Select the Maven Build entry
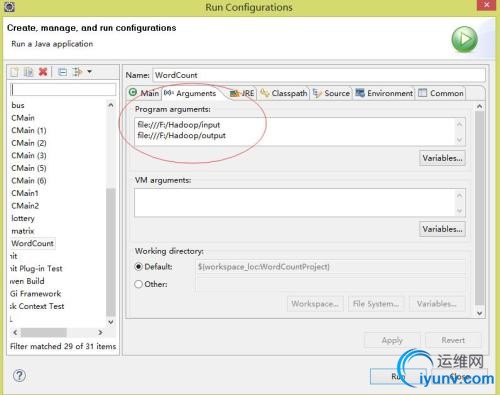Screen dimensions: 500x395 click(27, 281)
